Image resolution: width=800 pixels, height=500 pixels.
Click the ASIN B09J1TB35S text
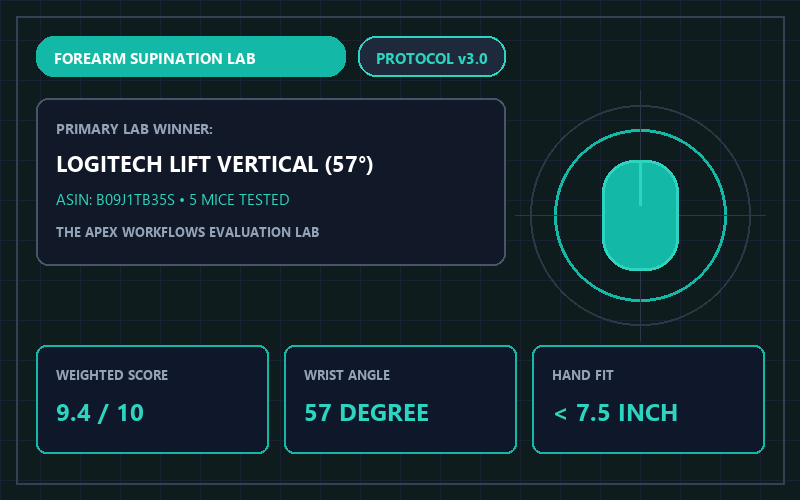click(115, 199)
